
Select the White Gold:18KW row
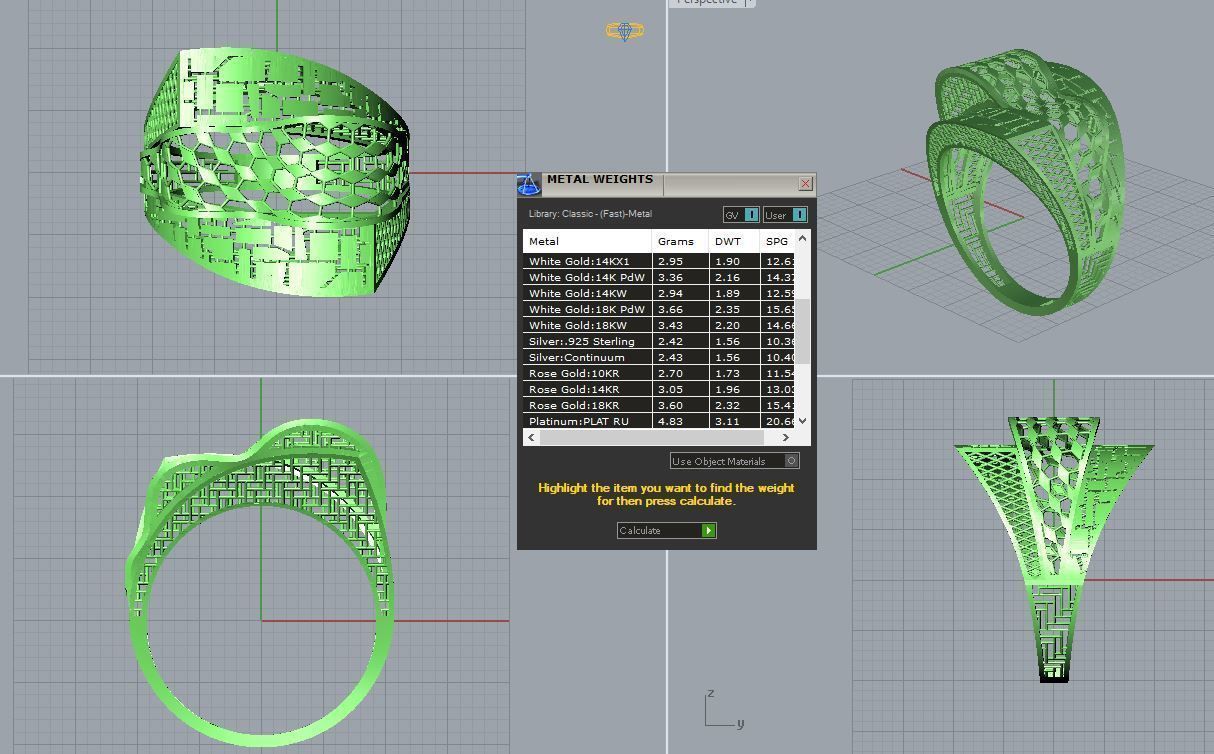tap(659, 325)
